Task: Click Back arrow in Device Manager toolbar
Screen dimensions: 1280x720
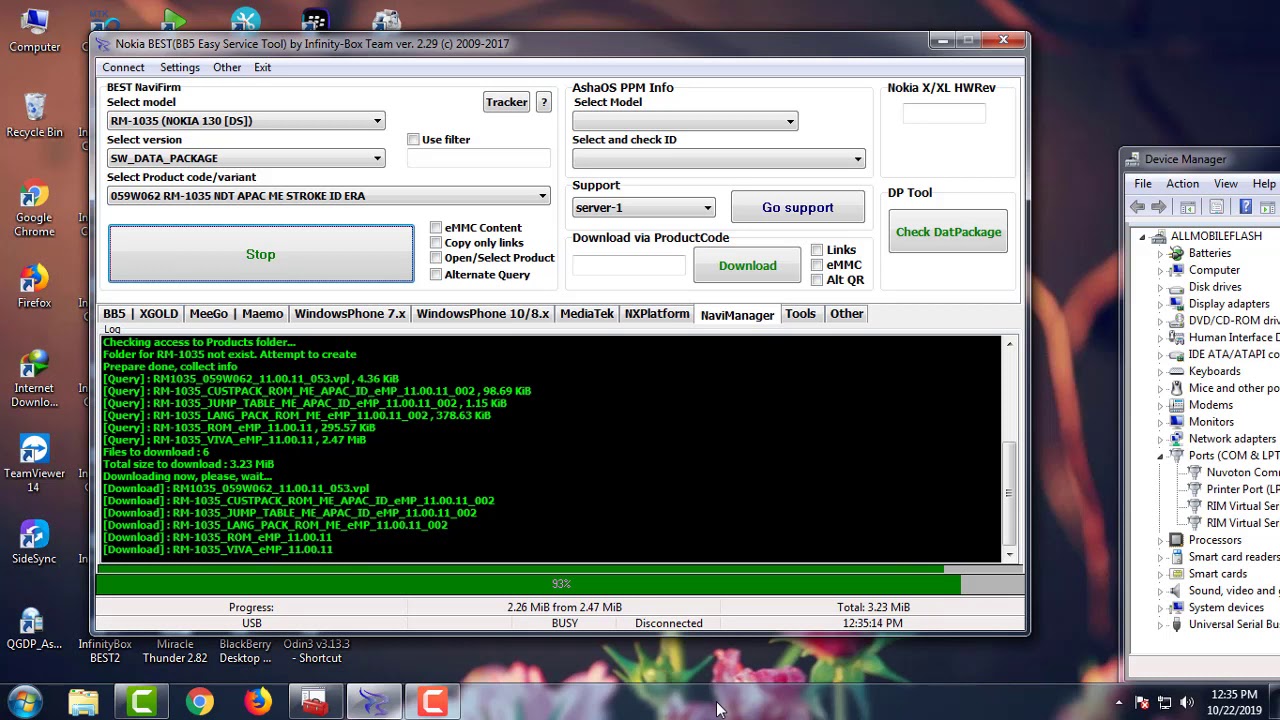Action: coord(1137,207)
